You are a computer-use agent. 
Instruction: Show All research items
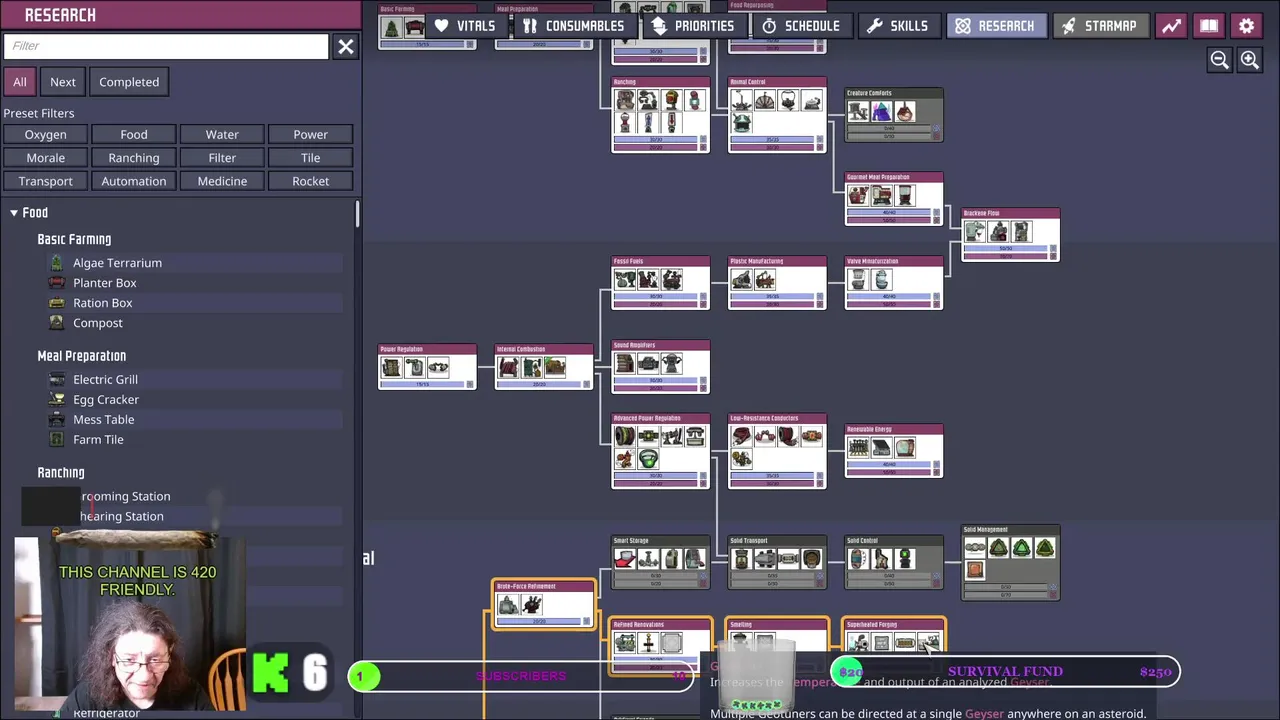point(20,82)
